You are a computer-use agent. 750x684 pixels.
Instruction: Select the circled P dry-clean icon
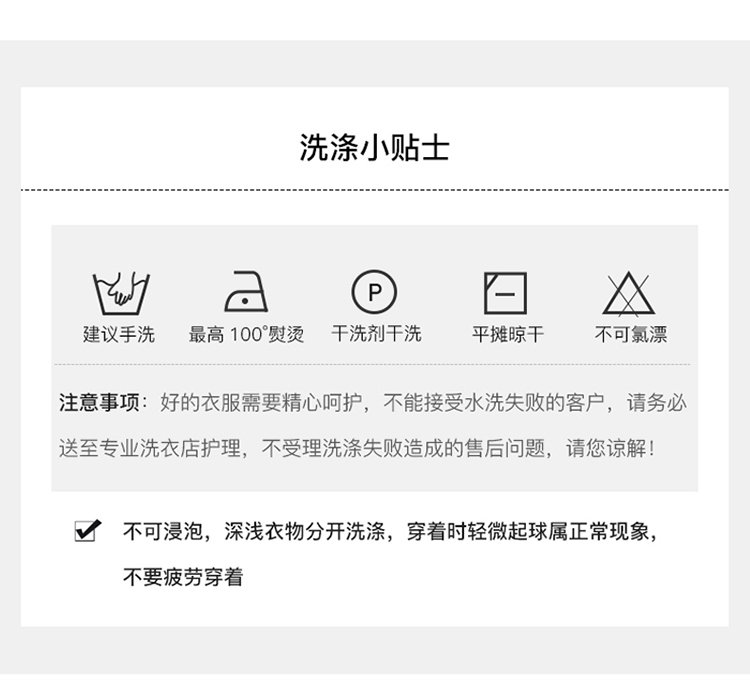[374, 292]
